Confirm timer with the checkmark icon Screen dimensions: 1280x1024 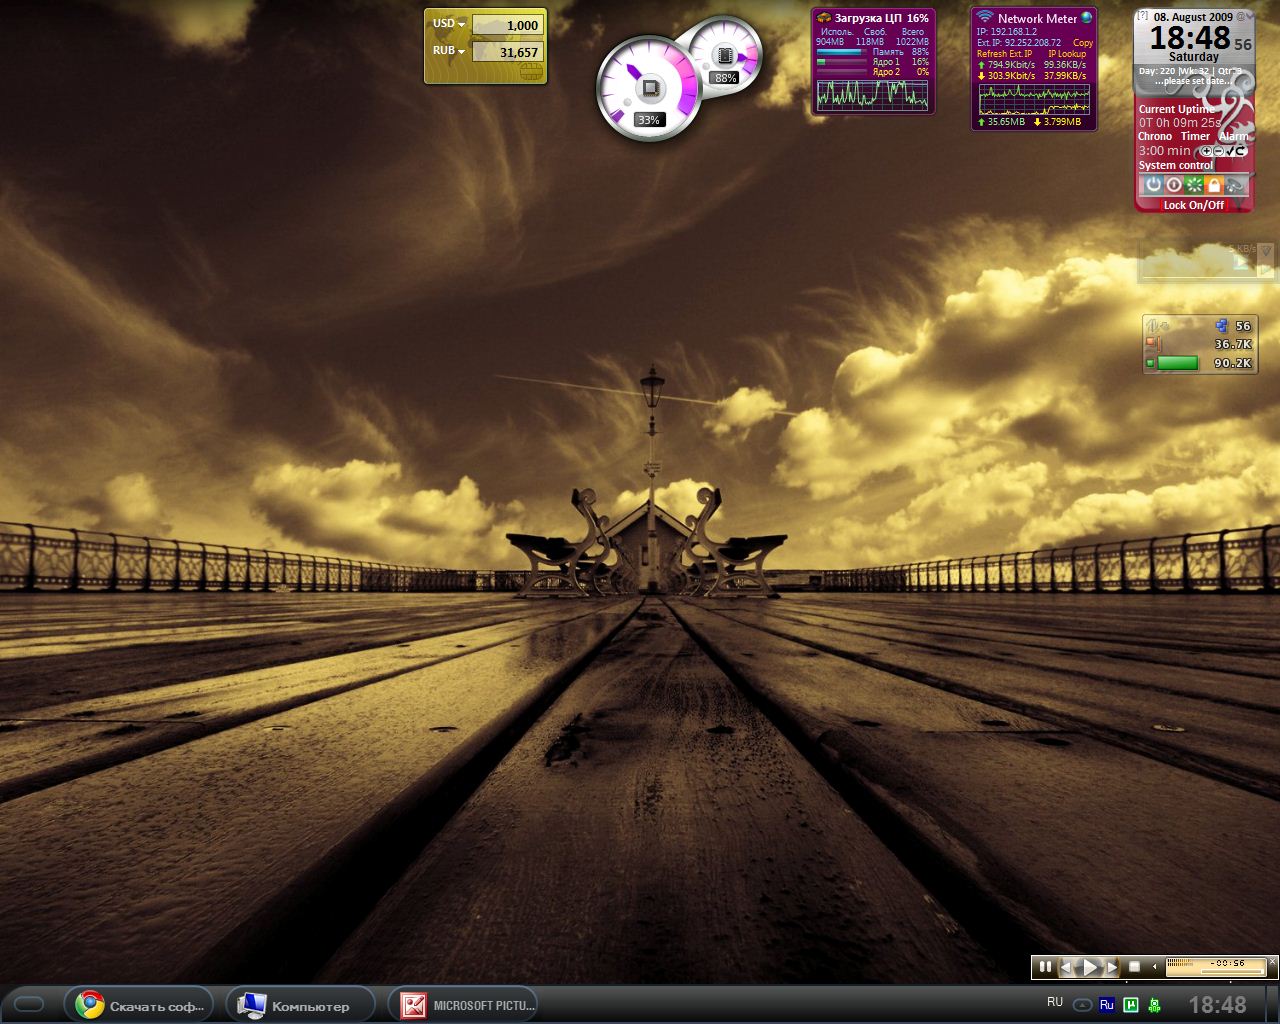(1230, 151)
